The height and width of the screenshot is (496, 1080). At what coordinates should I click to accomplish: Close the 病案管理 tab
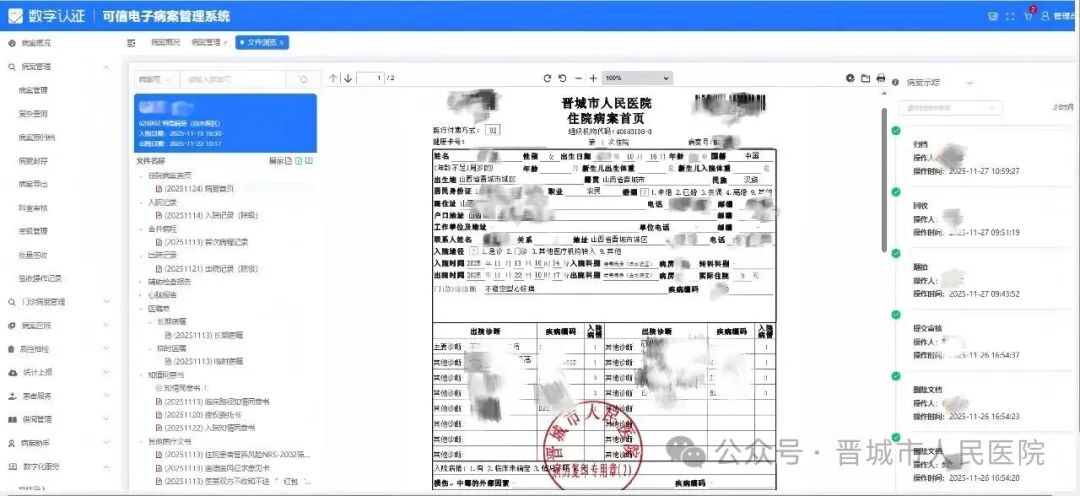tap(225, 43)
